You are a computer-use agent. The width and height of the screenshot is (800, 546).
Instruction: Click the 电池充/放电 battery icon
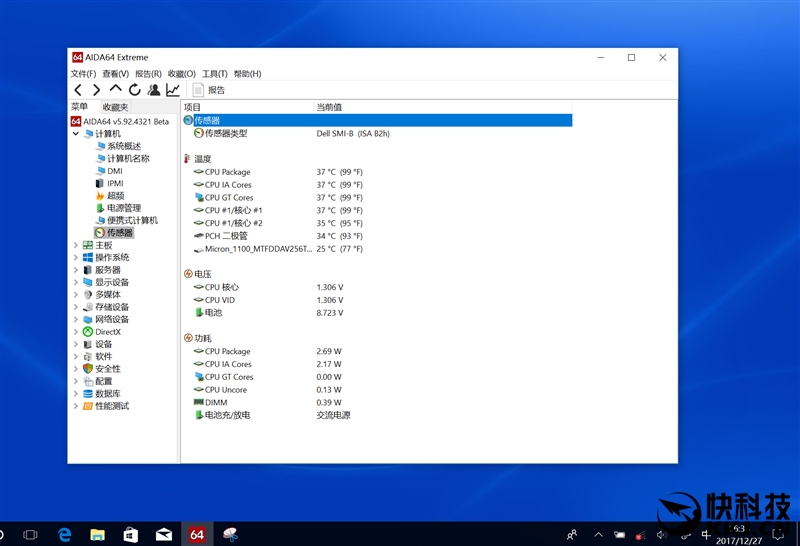pos(199,415)
